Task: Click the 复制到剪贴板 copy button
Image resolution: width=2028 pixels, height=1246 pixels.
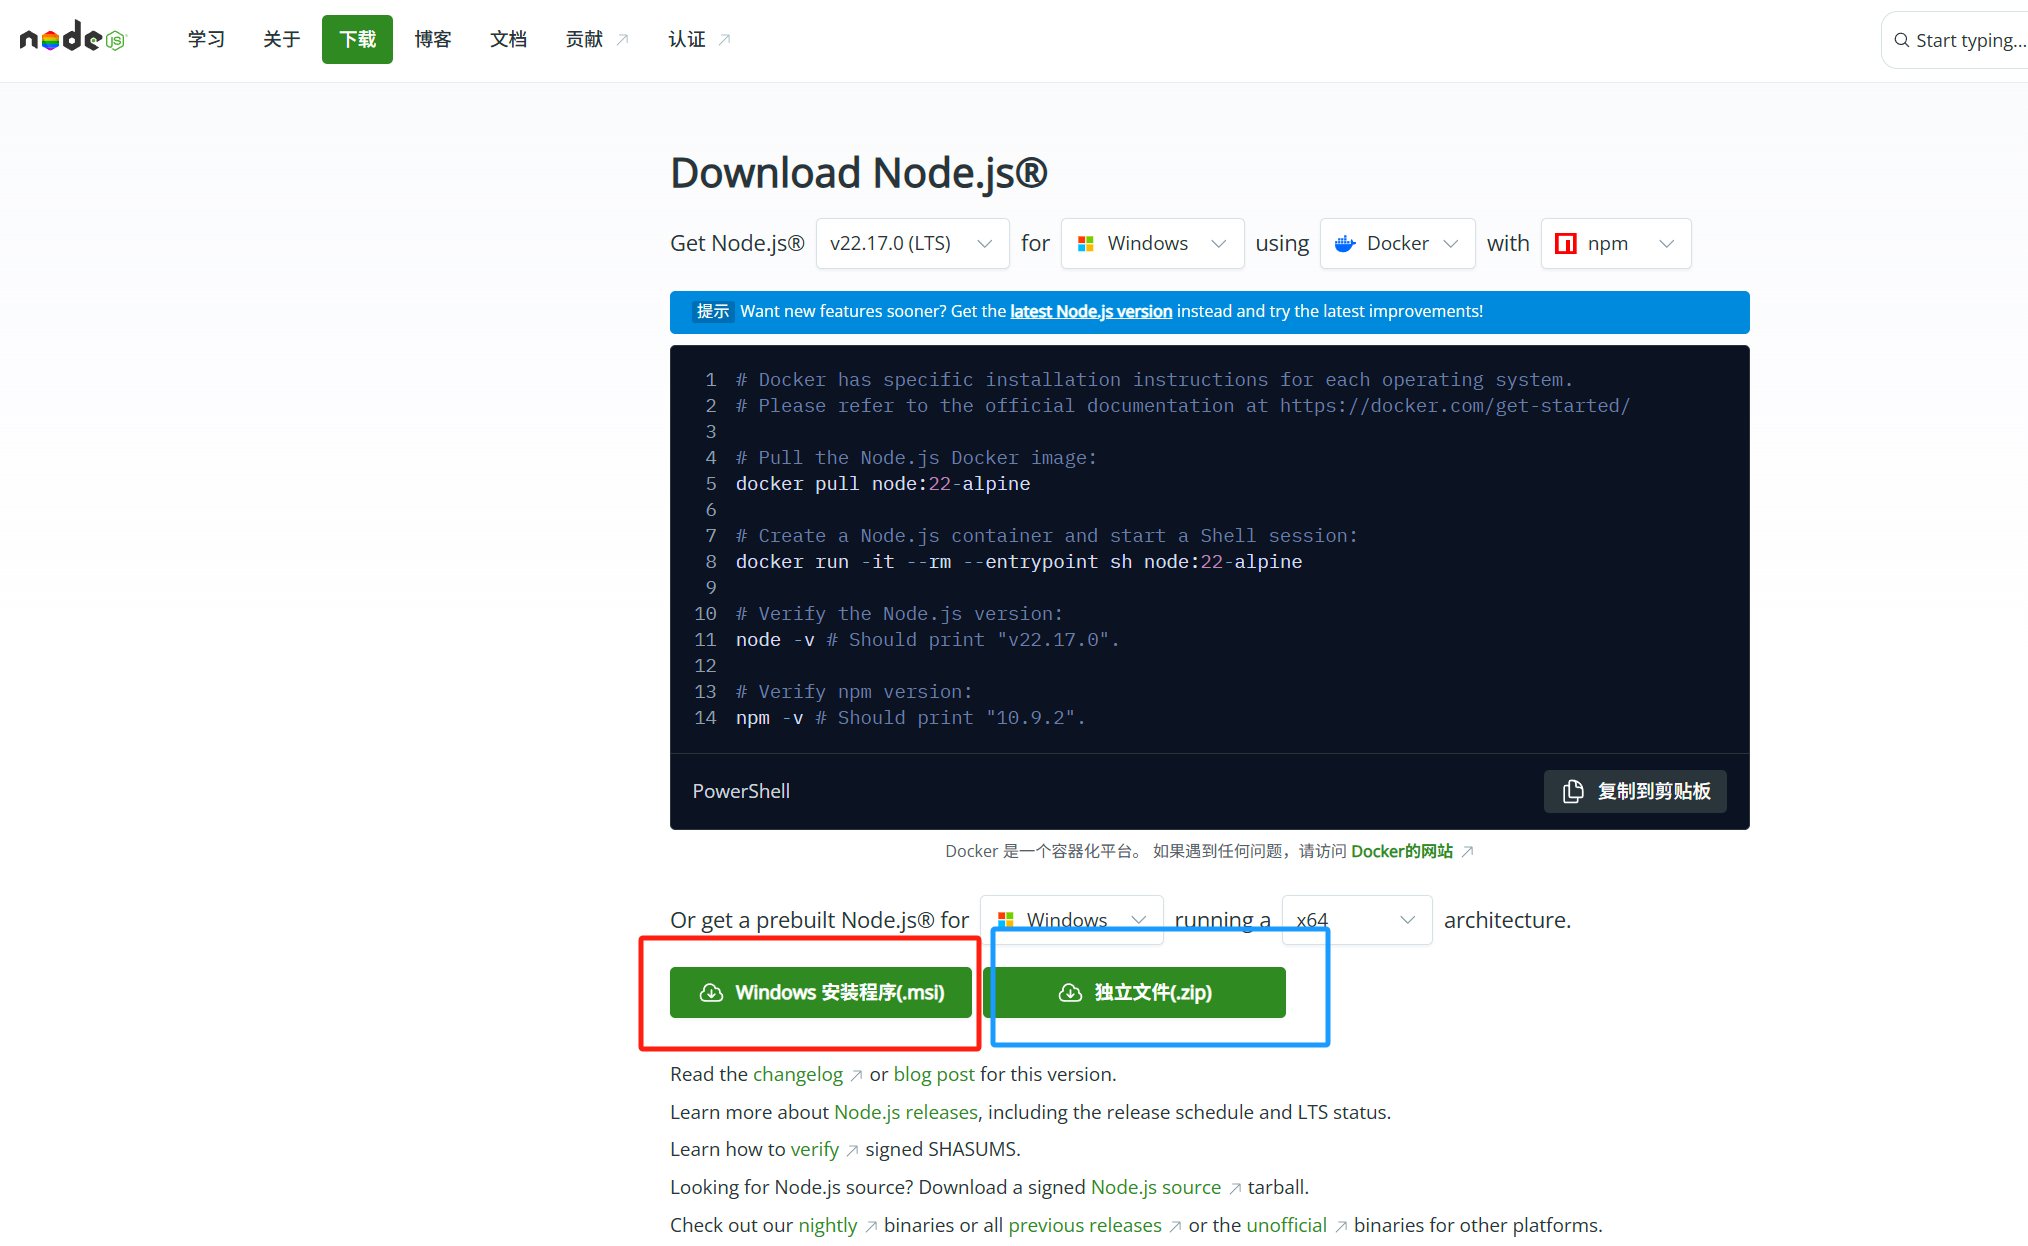Action: pos(1635,791)
